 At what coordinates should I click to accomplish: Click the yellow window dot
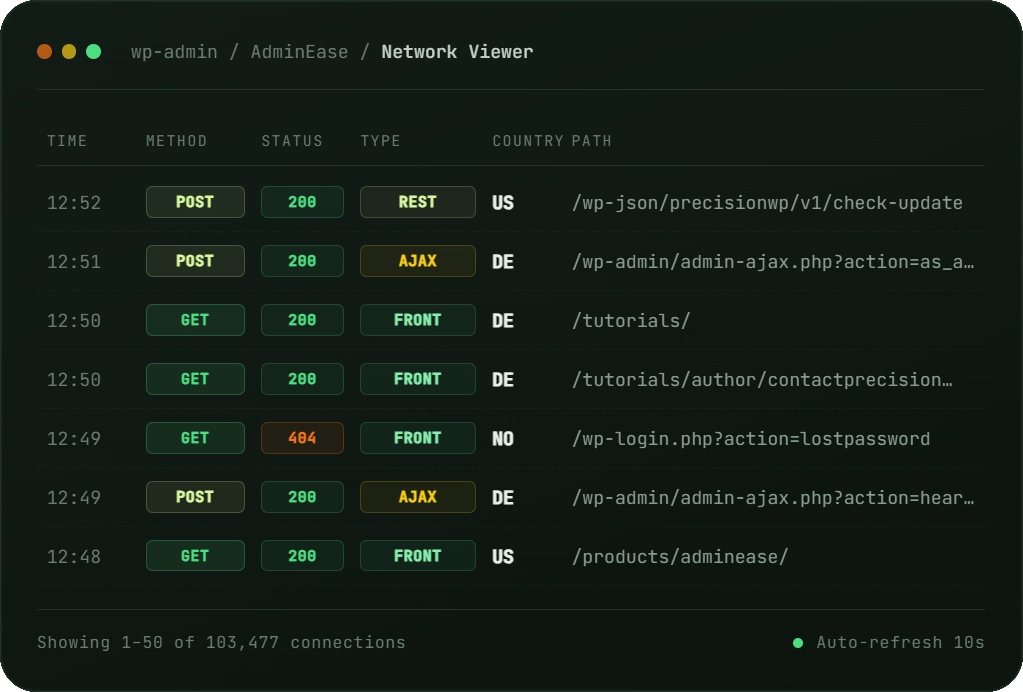point(69,52)
